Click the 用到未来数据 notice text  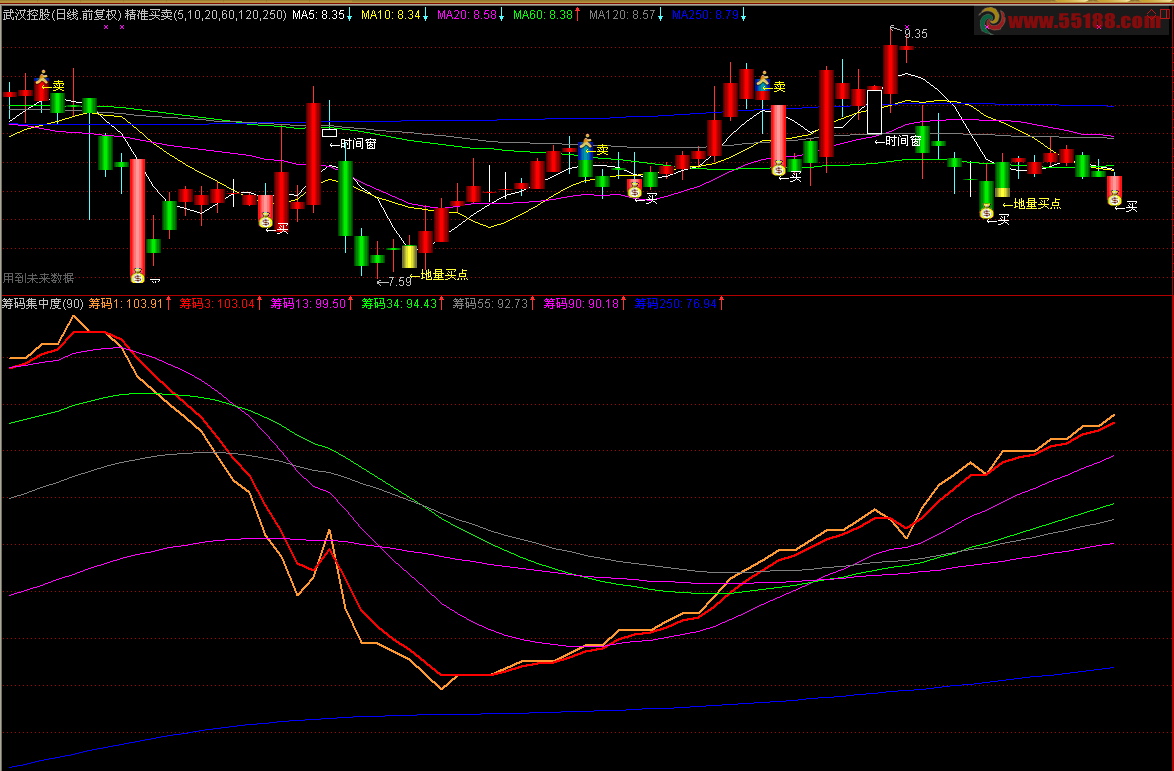tap(38, 278)
